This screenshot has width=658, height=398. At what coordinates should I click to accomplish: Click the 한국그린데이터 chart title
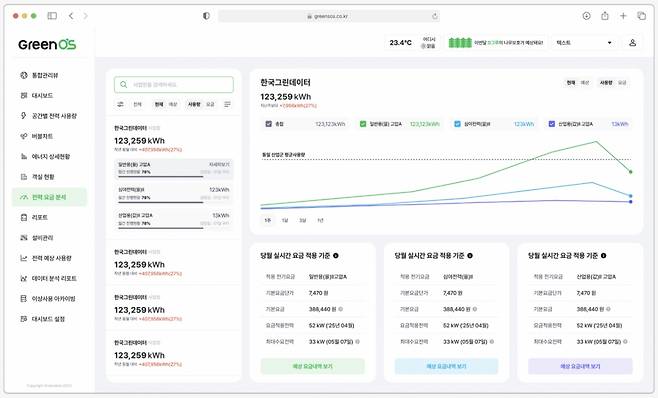(x=285, y=82)
